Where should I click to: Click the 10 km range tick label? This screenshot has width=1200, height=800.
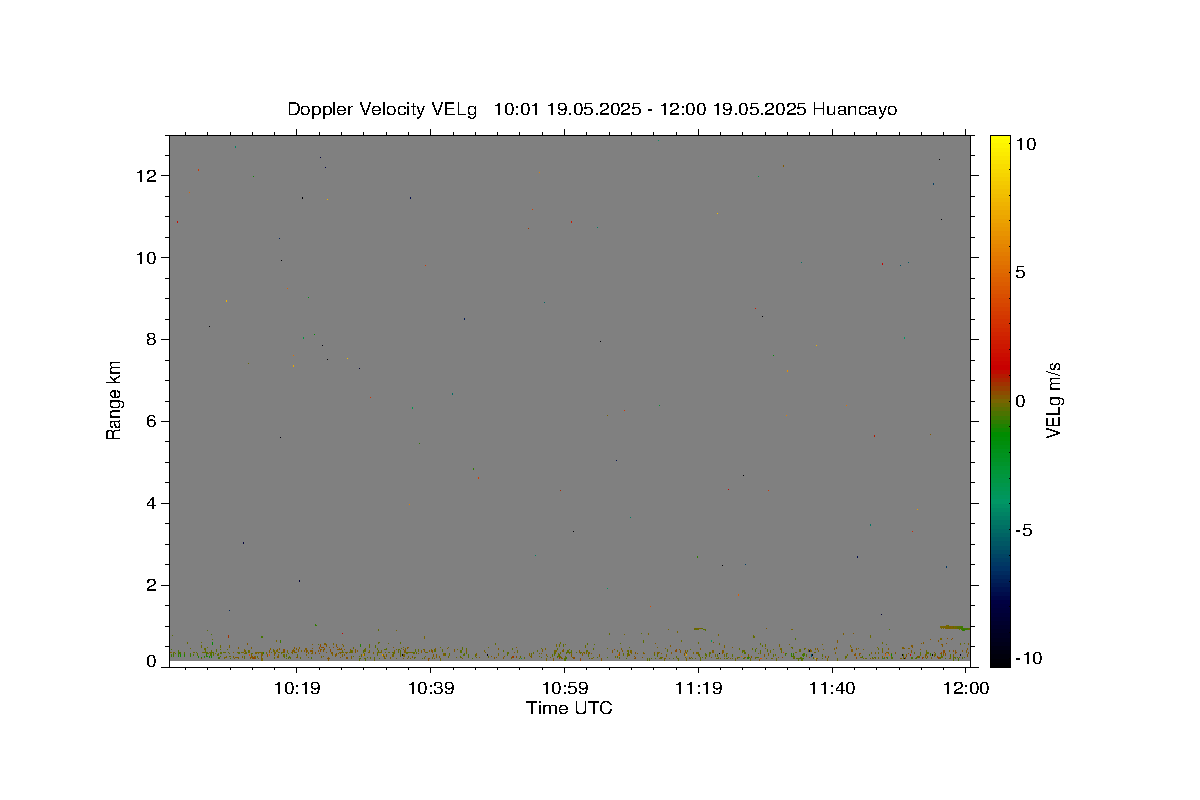[149, 258]
